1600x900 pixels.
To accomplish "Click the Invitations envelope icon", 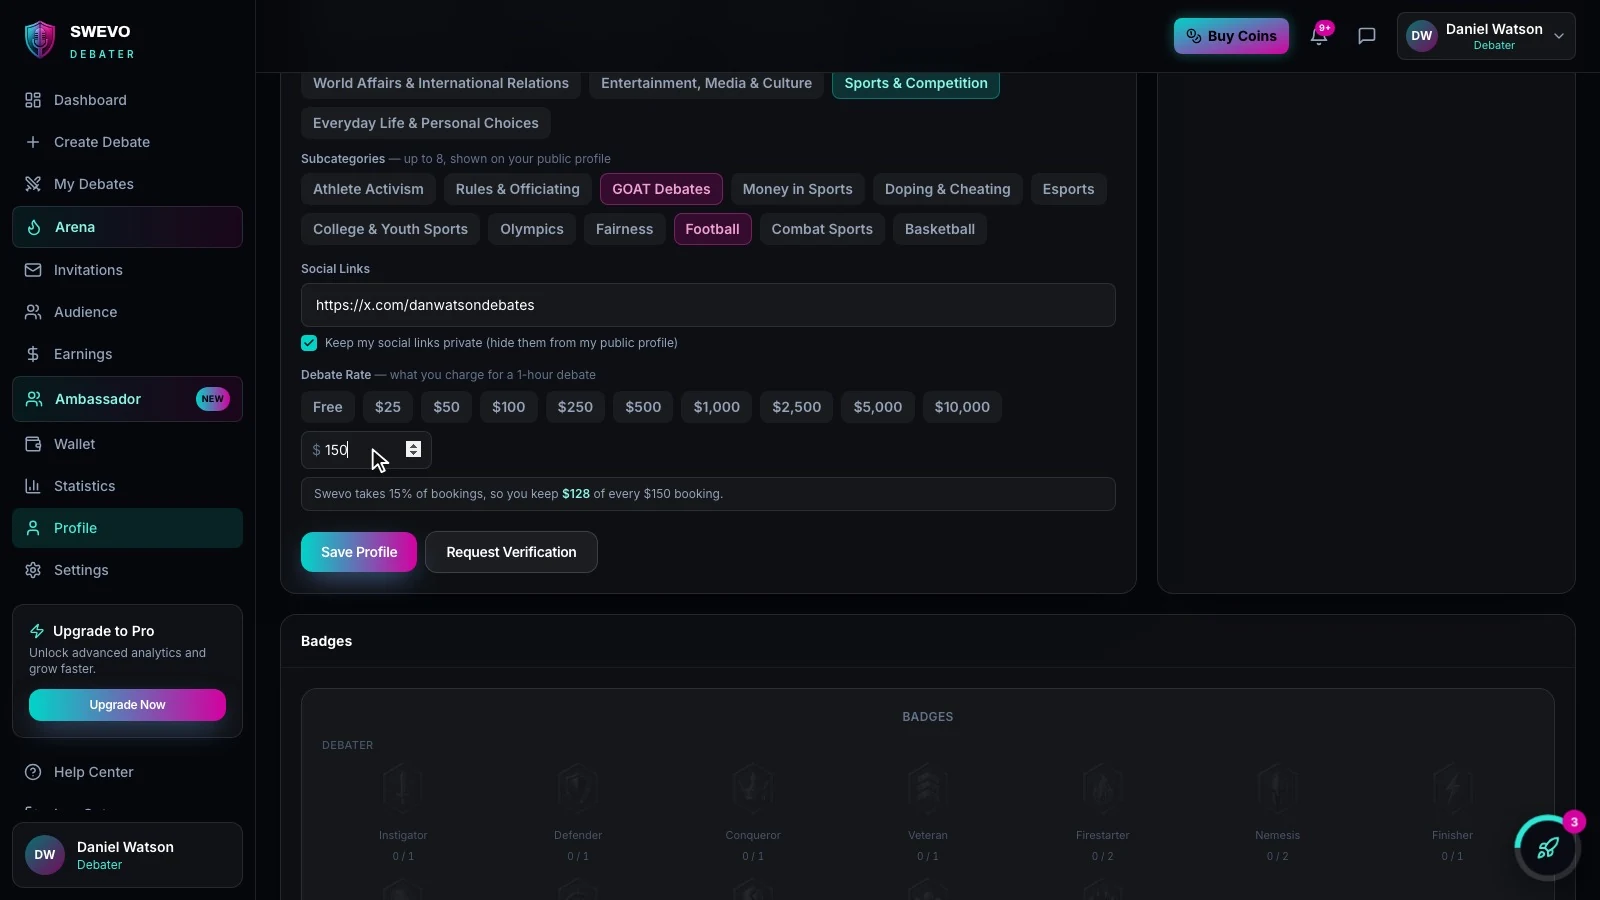I will coord(33,270).
